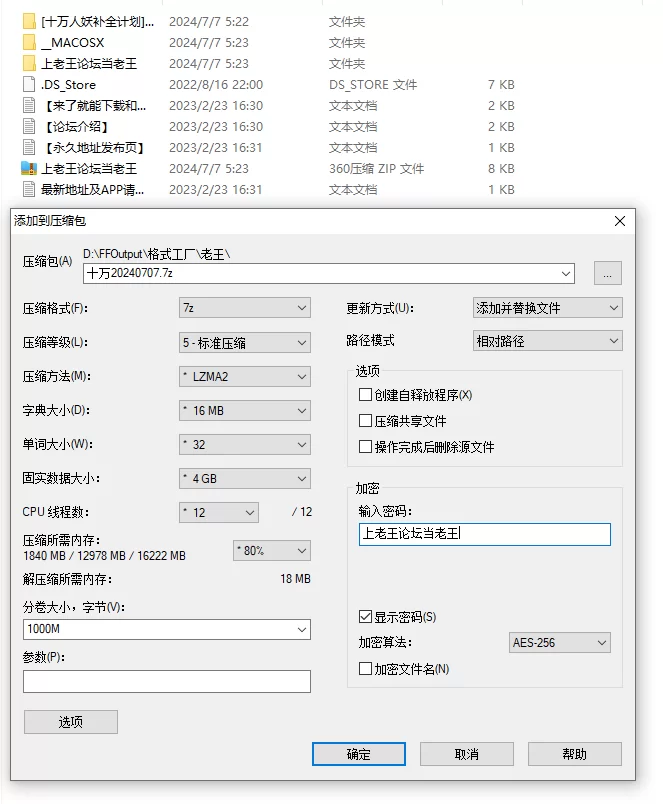Expand 压缩方法 LZMA2 dropdown
This screenshot has height=804, width=663.
tap(245, 376)
